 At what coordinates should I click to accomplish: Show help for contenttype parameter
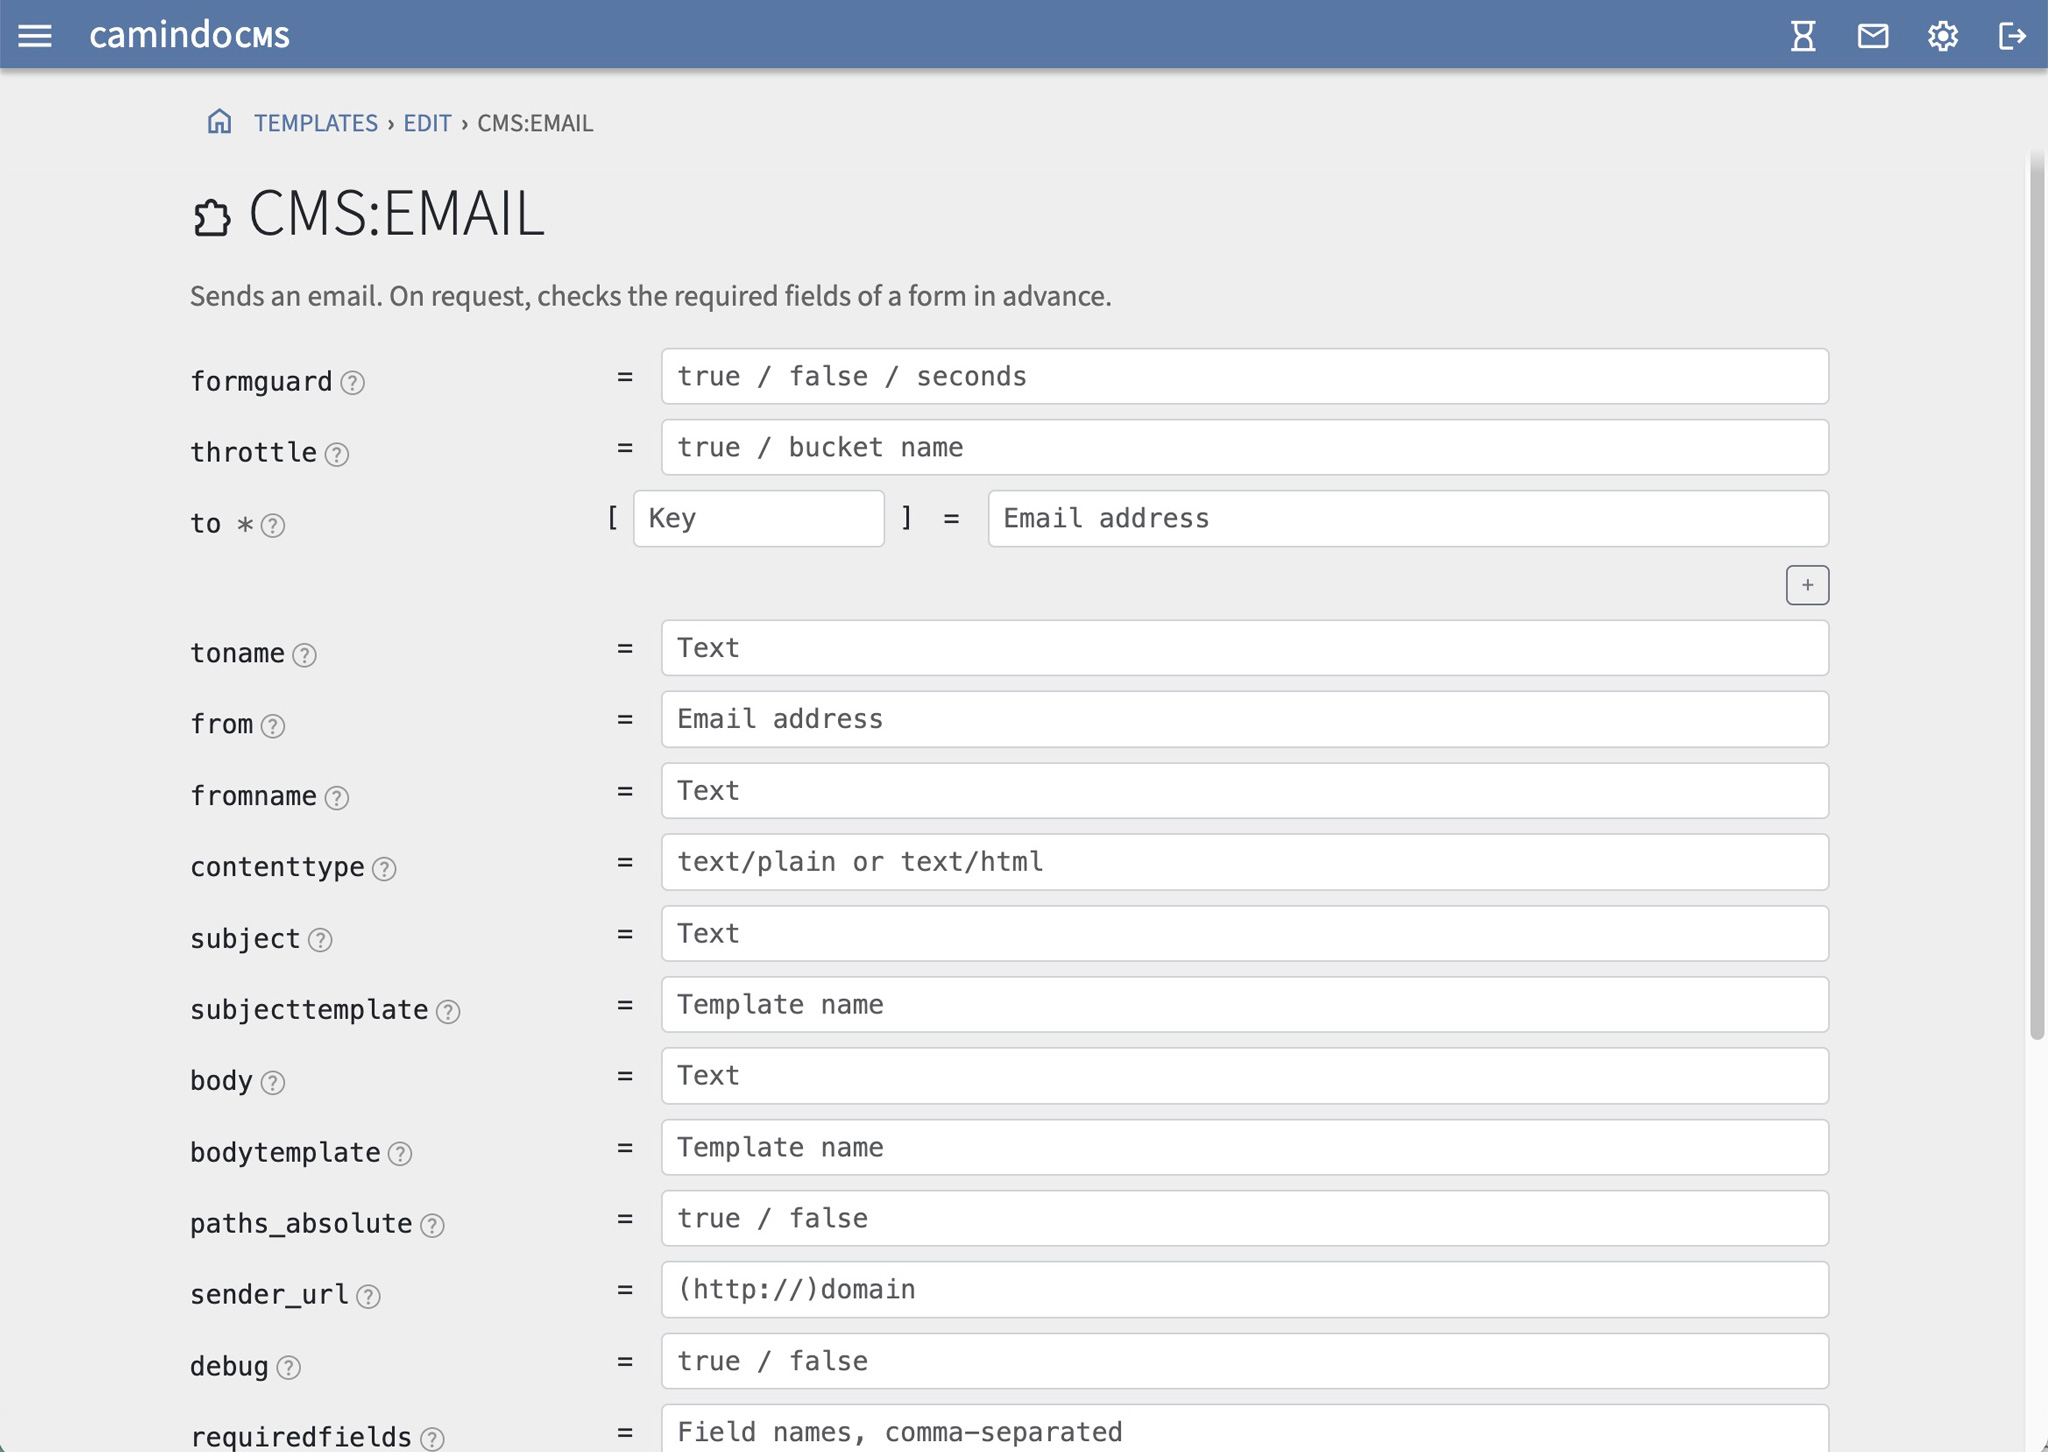384,868
